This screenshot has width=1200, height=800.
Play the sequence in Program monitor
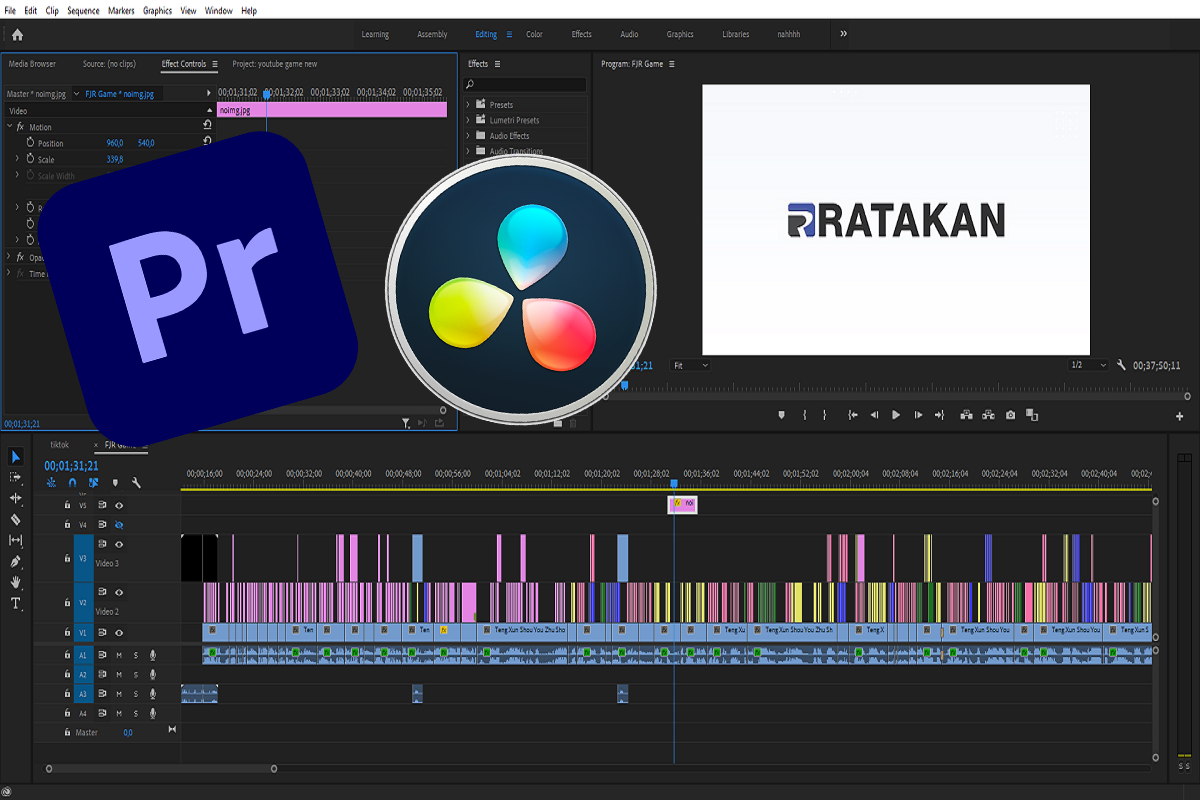pyautogui.click(x=896, y=415)
